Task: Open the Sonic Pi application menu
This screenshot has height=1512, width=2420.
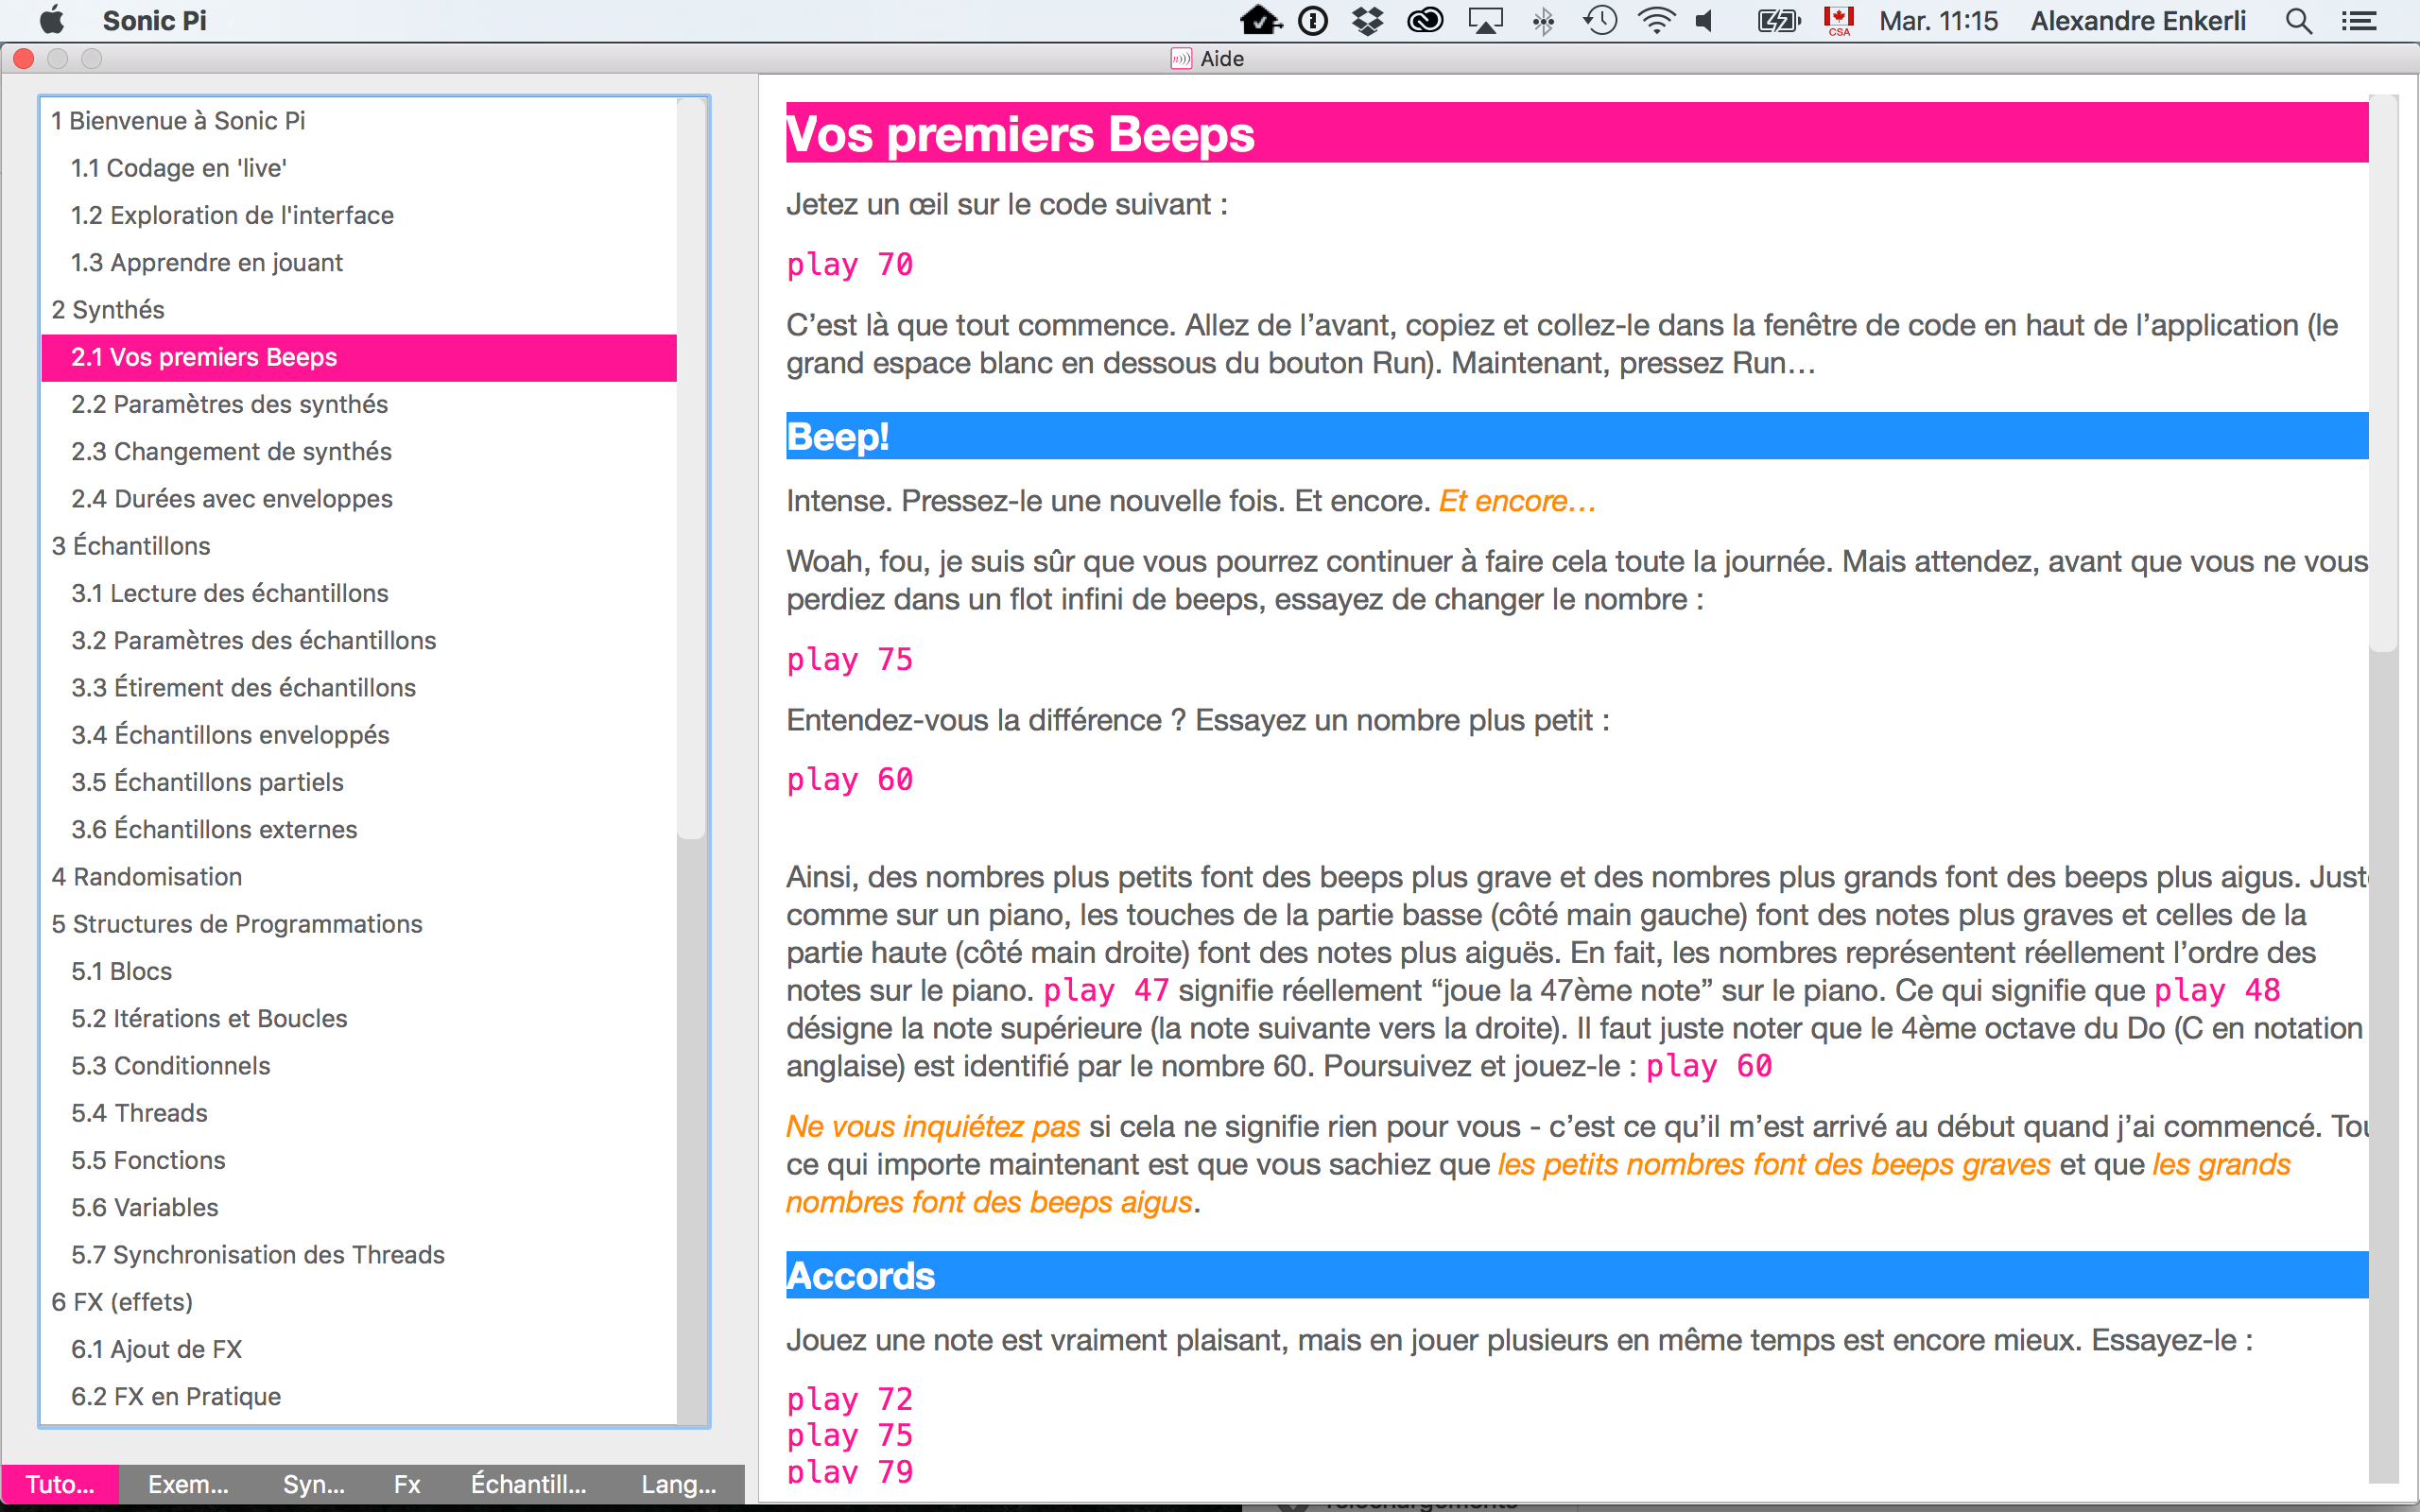Action: click(154, 20)
